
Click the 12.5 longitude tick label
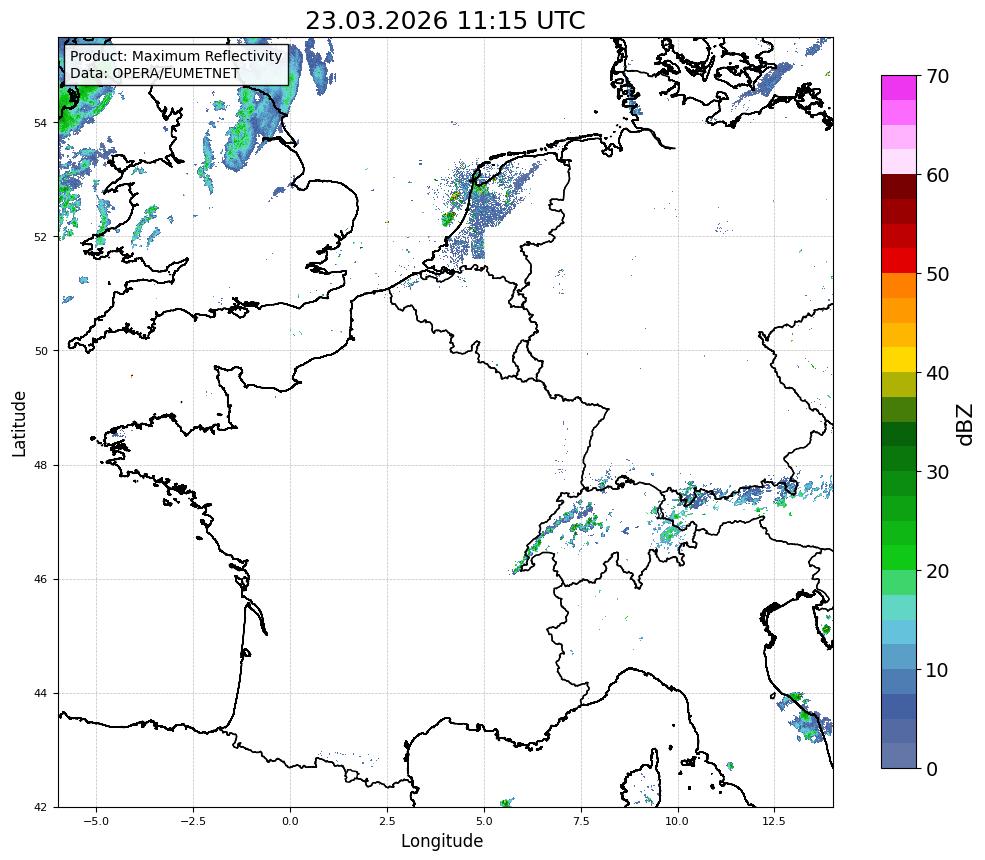[x=774, y=821]
